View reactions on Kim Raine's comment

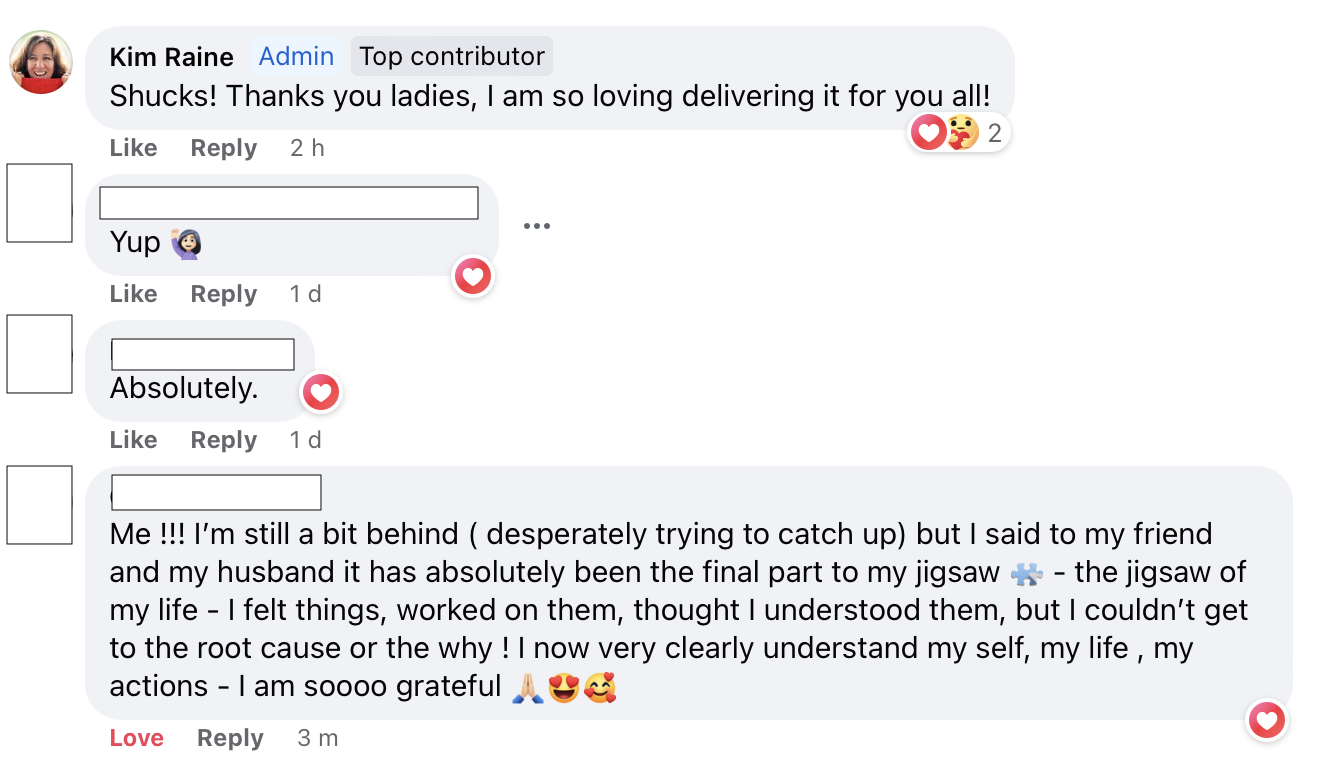click(x=957, y=132)
